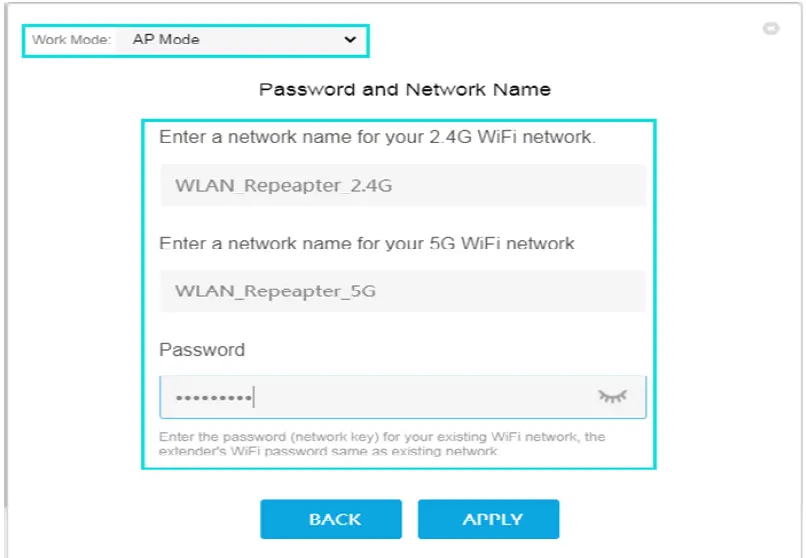This screenshot has height=558, width=806.
Task: Click the chevron arrow beside AP Mode
Action: point(350,40)
